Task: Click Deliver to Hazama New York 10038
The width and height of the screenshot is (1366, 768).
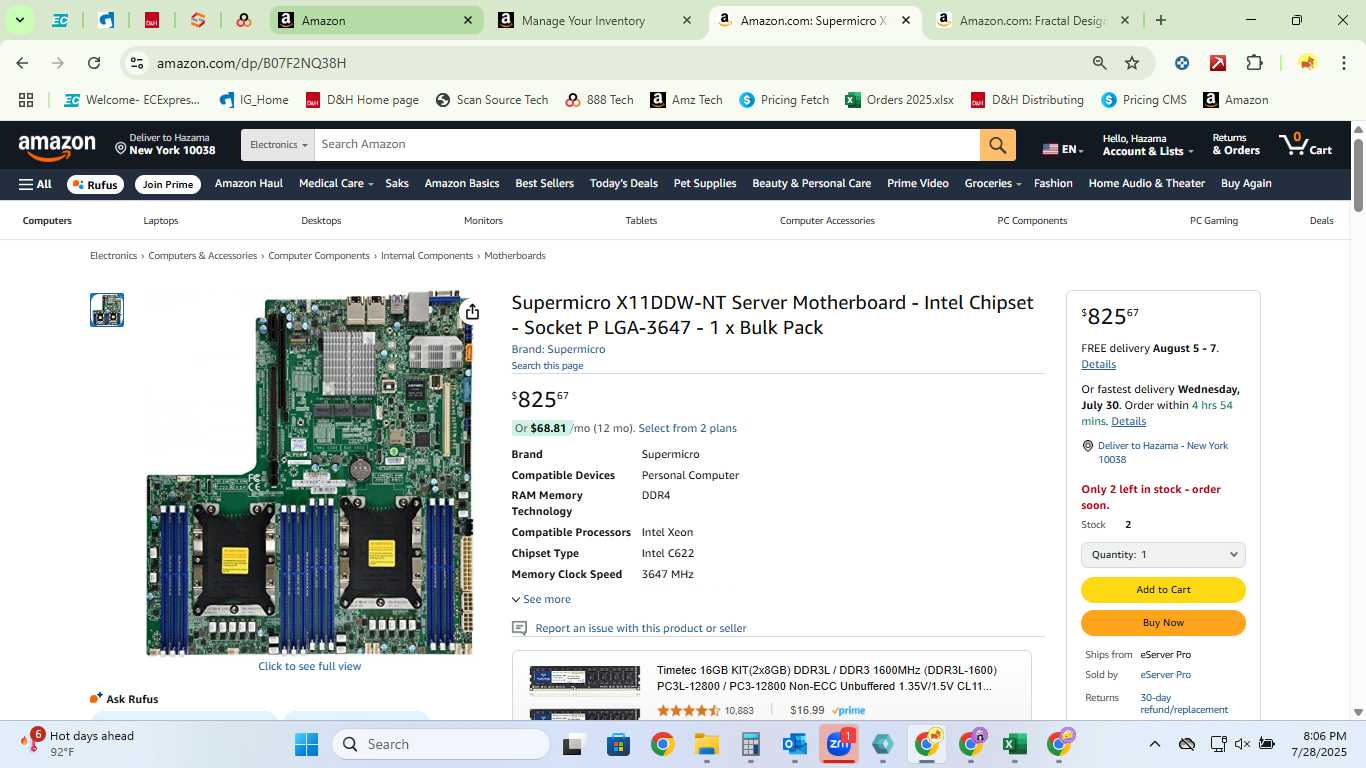Action: pyautogui.click(x=165, y=145)
